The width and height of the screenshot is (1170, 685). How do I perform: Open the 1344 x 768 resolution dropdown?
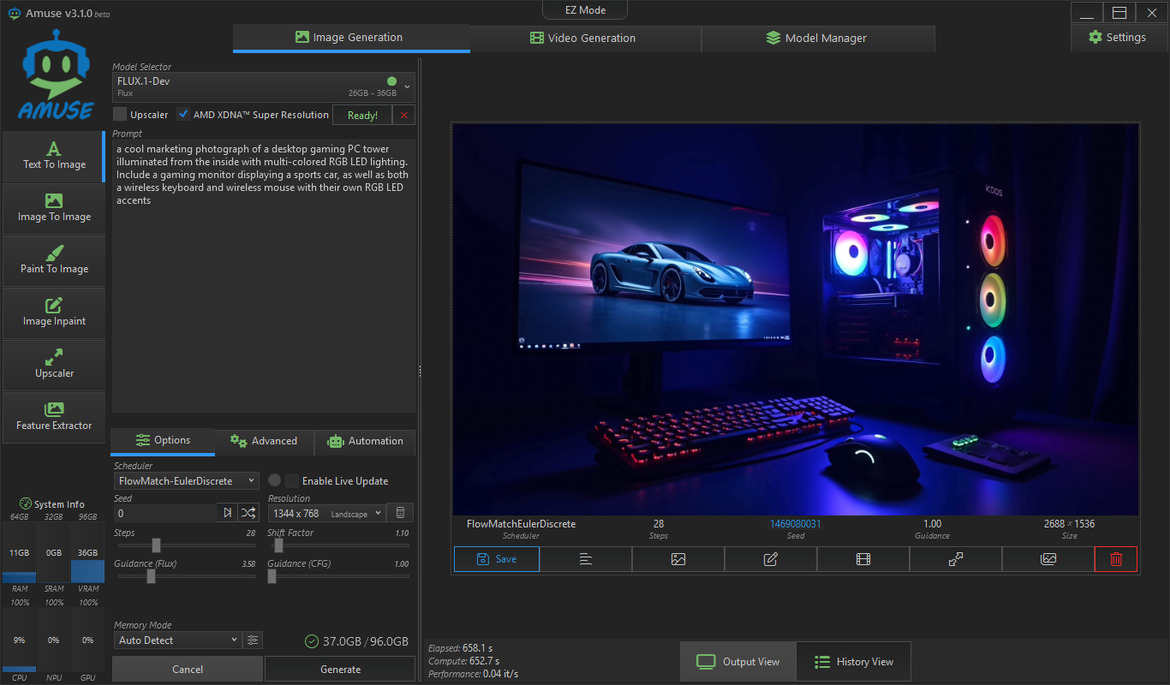click(327, 513)
